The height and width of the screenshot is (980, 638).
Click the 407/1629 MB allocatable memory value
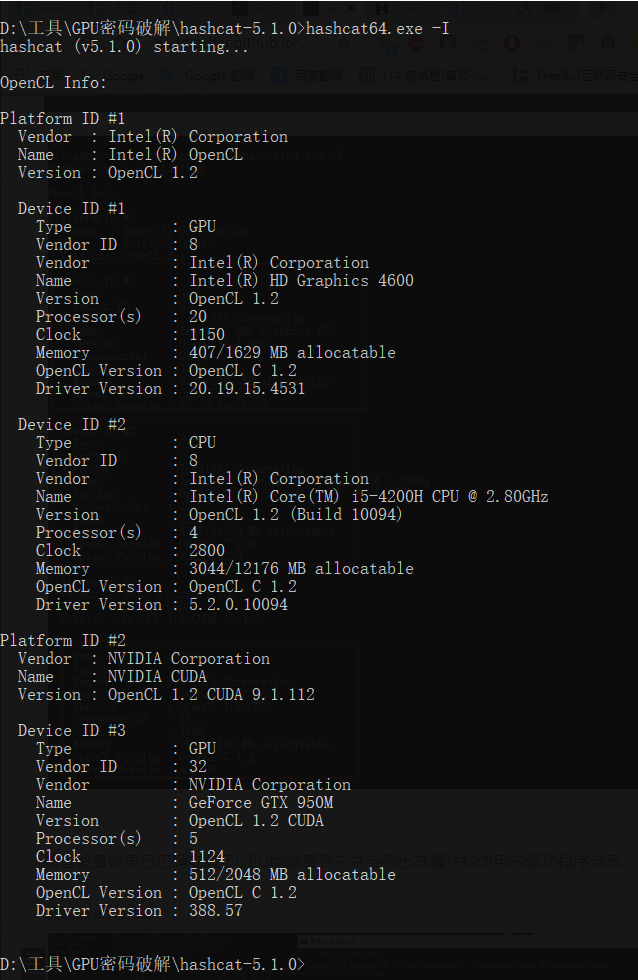[x=292, y=352]
